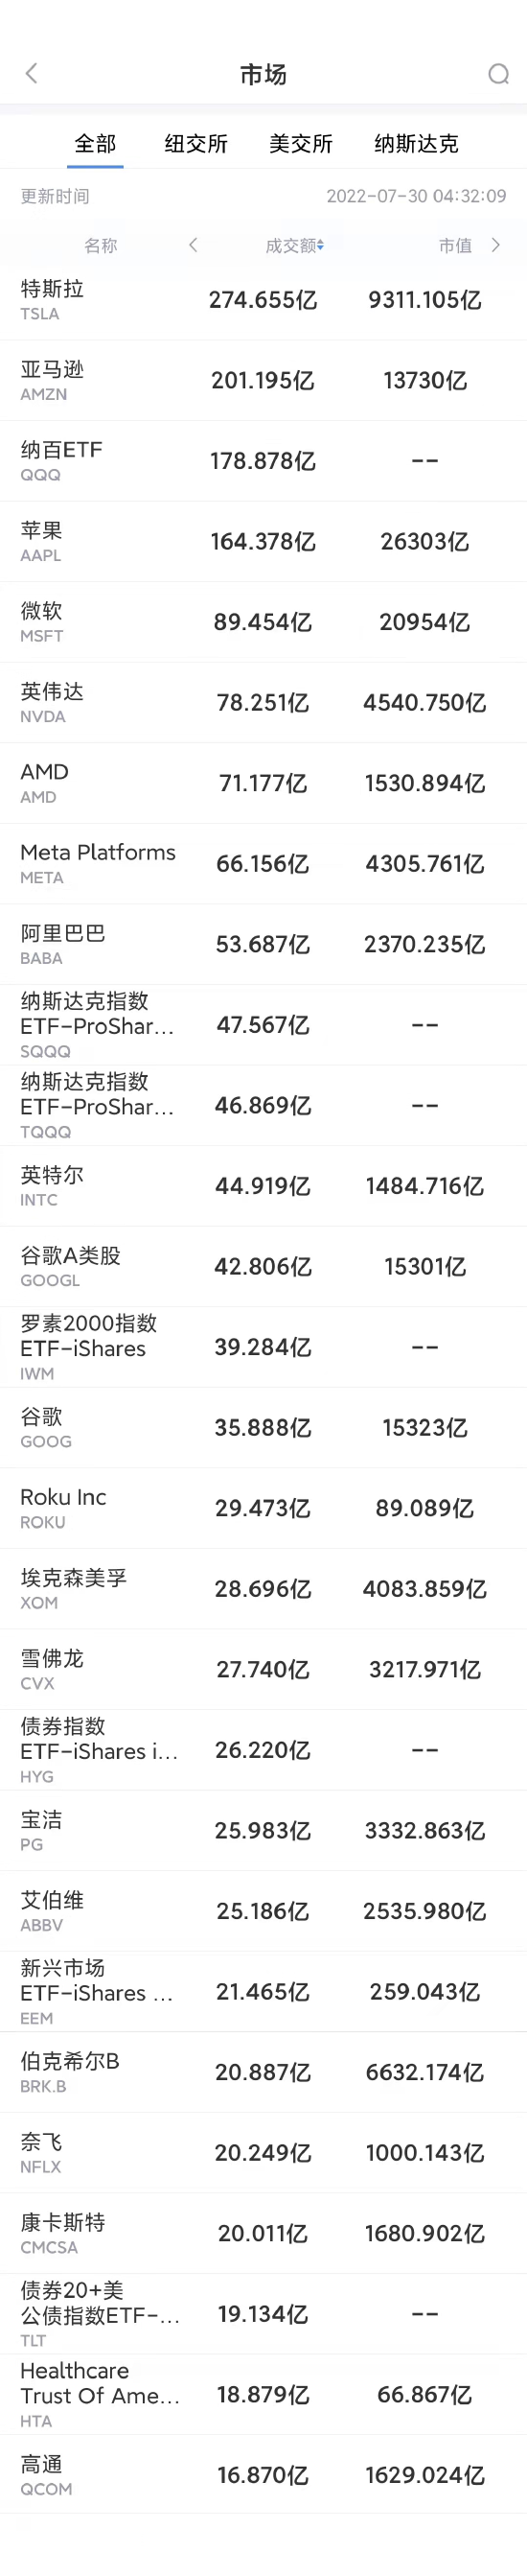527x2576 pixels.
Task: Open the 美交所 tab
Action: pyautogui.click(x=301, y=144)
